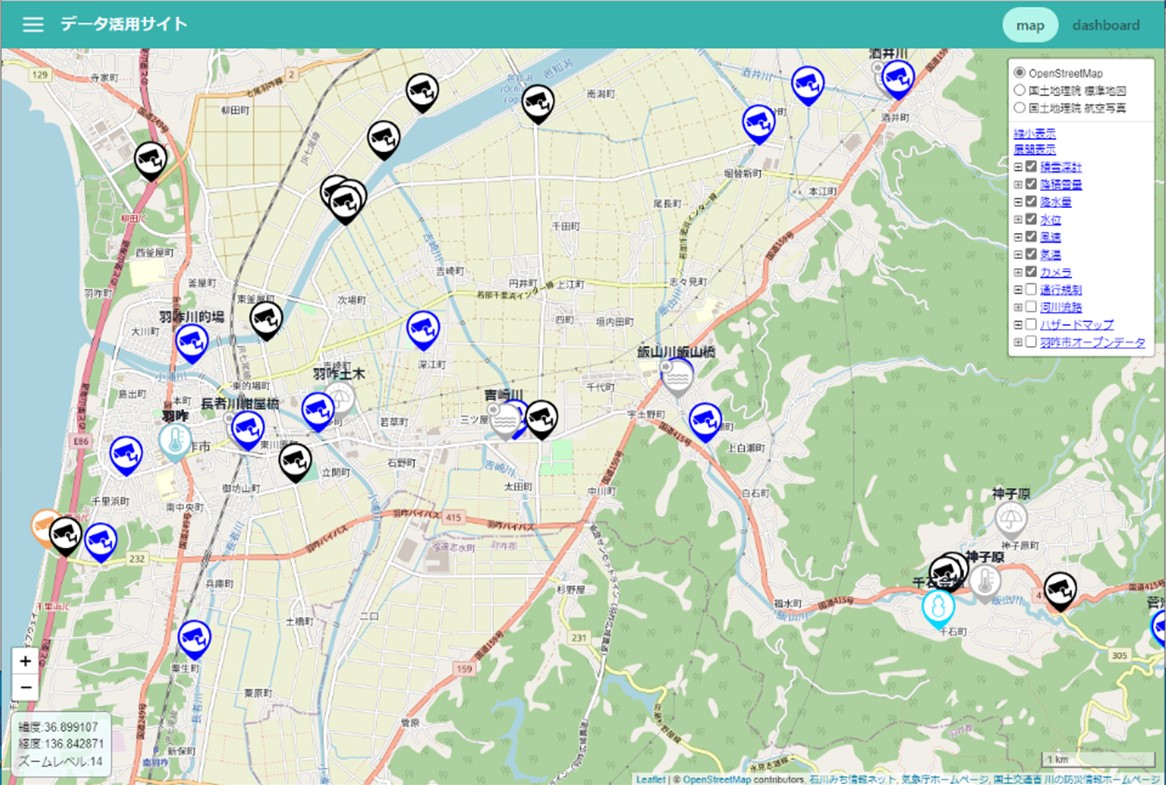Expand the 通行規制 layer tree node
Screen dimensions: 1166x785
point(1018,290)
